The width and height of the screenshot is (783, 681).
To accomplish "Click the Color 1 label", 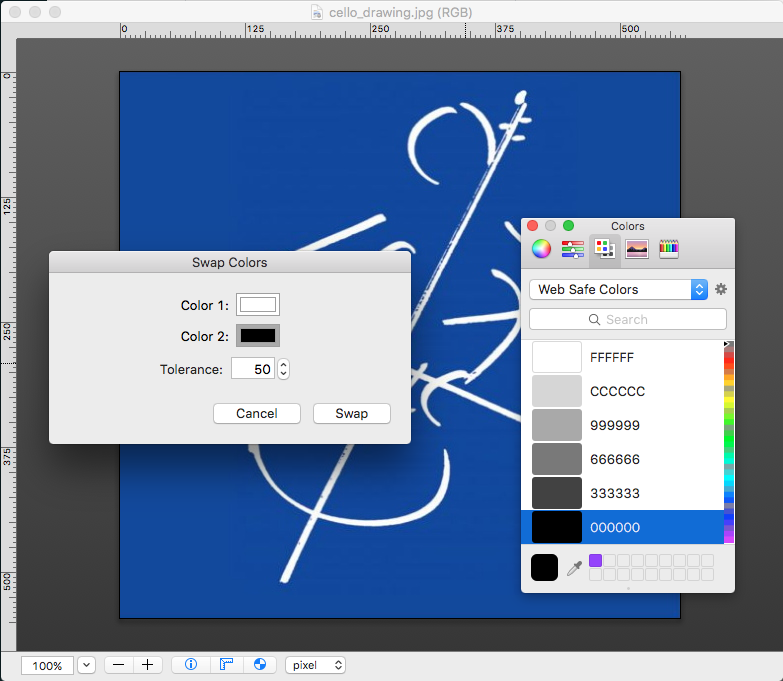I will click(205, 306).
